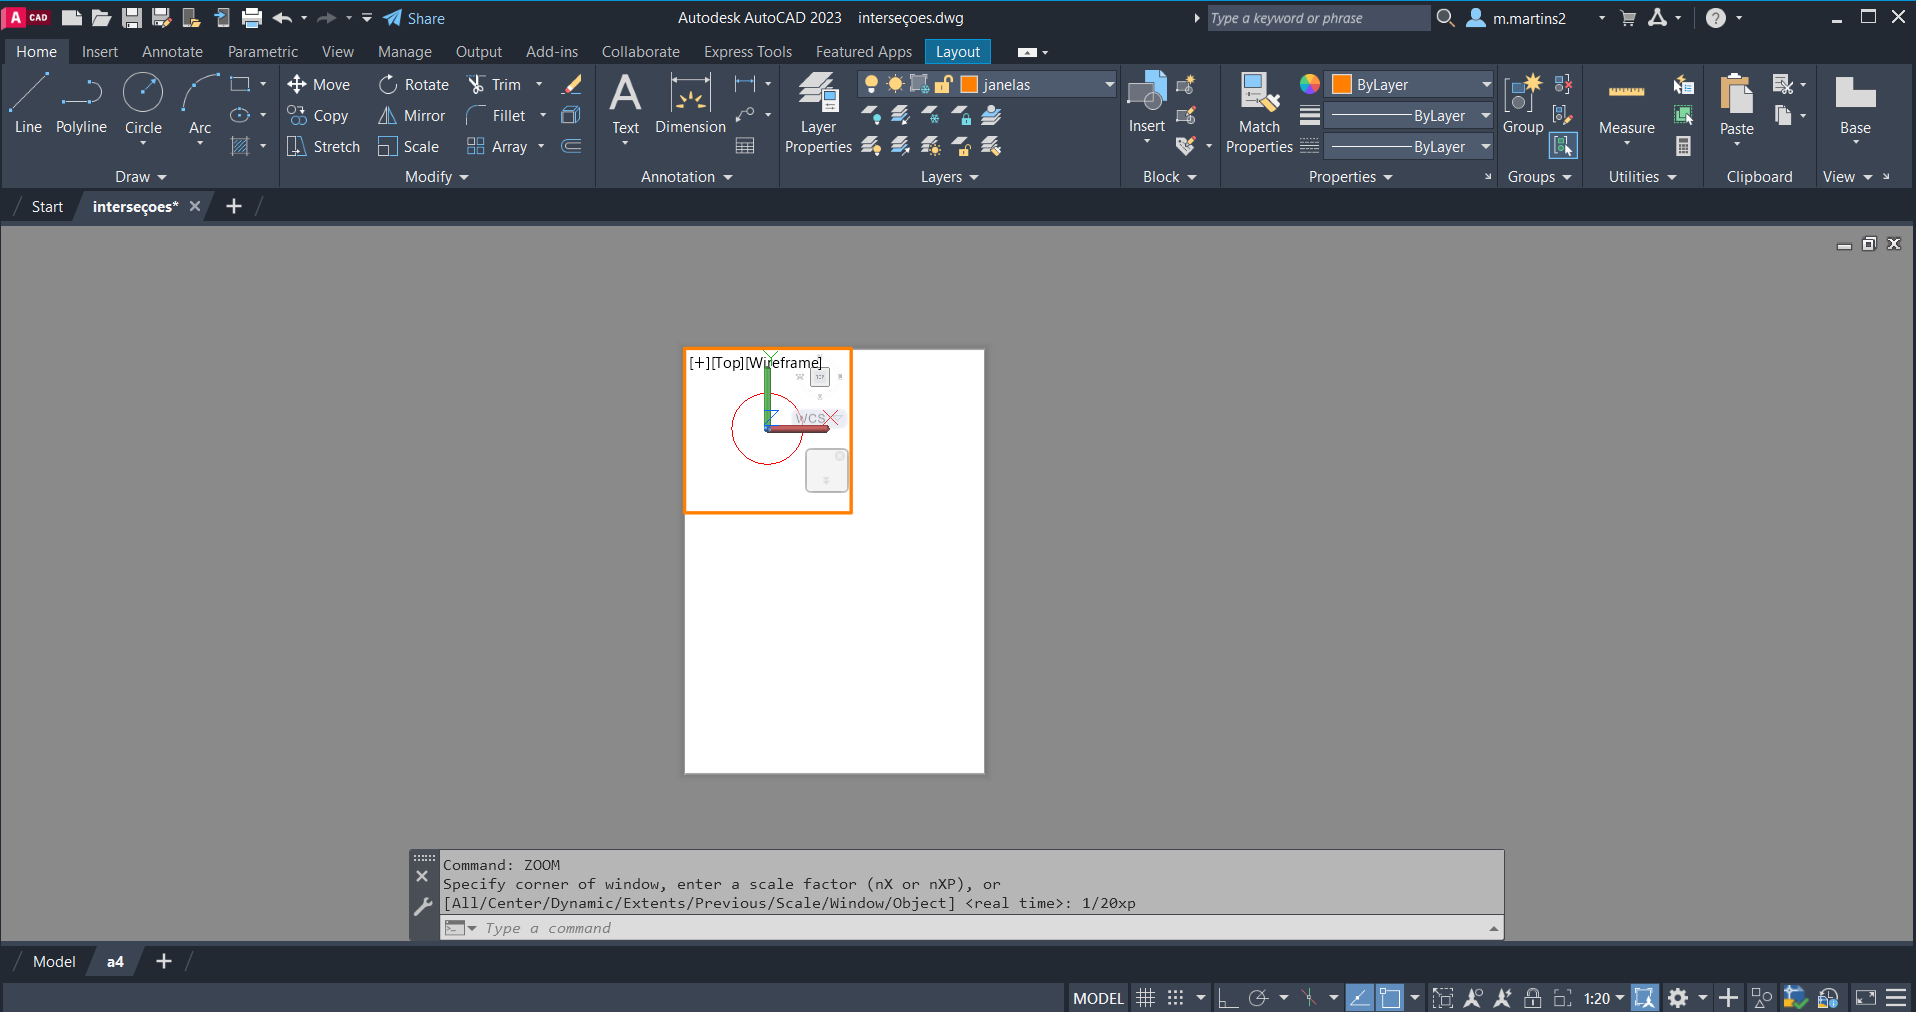
Task: Switch to the Model layout tab
Action: click(x=54, y=962)
